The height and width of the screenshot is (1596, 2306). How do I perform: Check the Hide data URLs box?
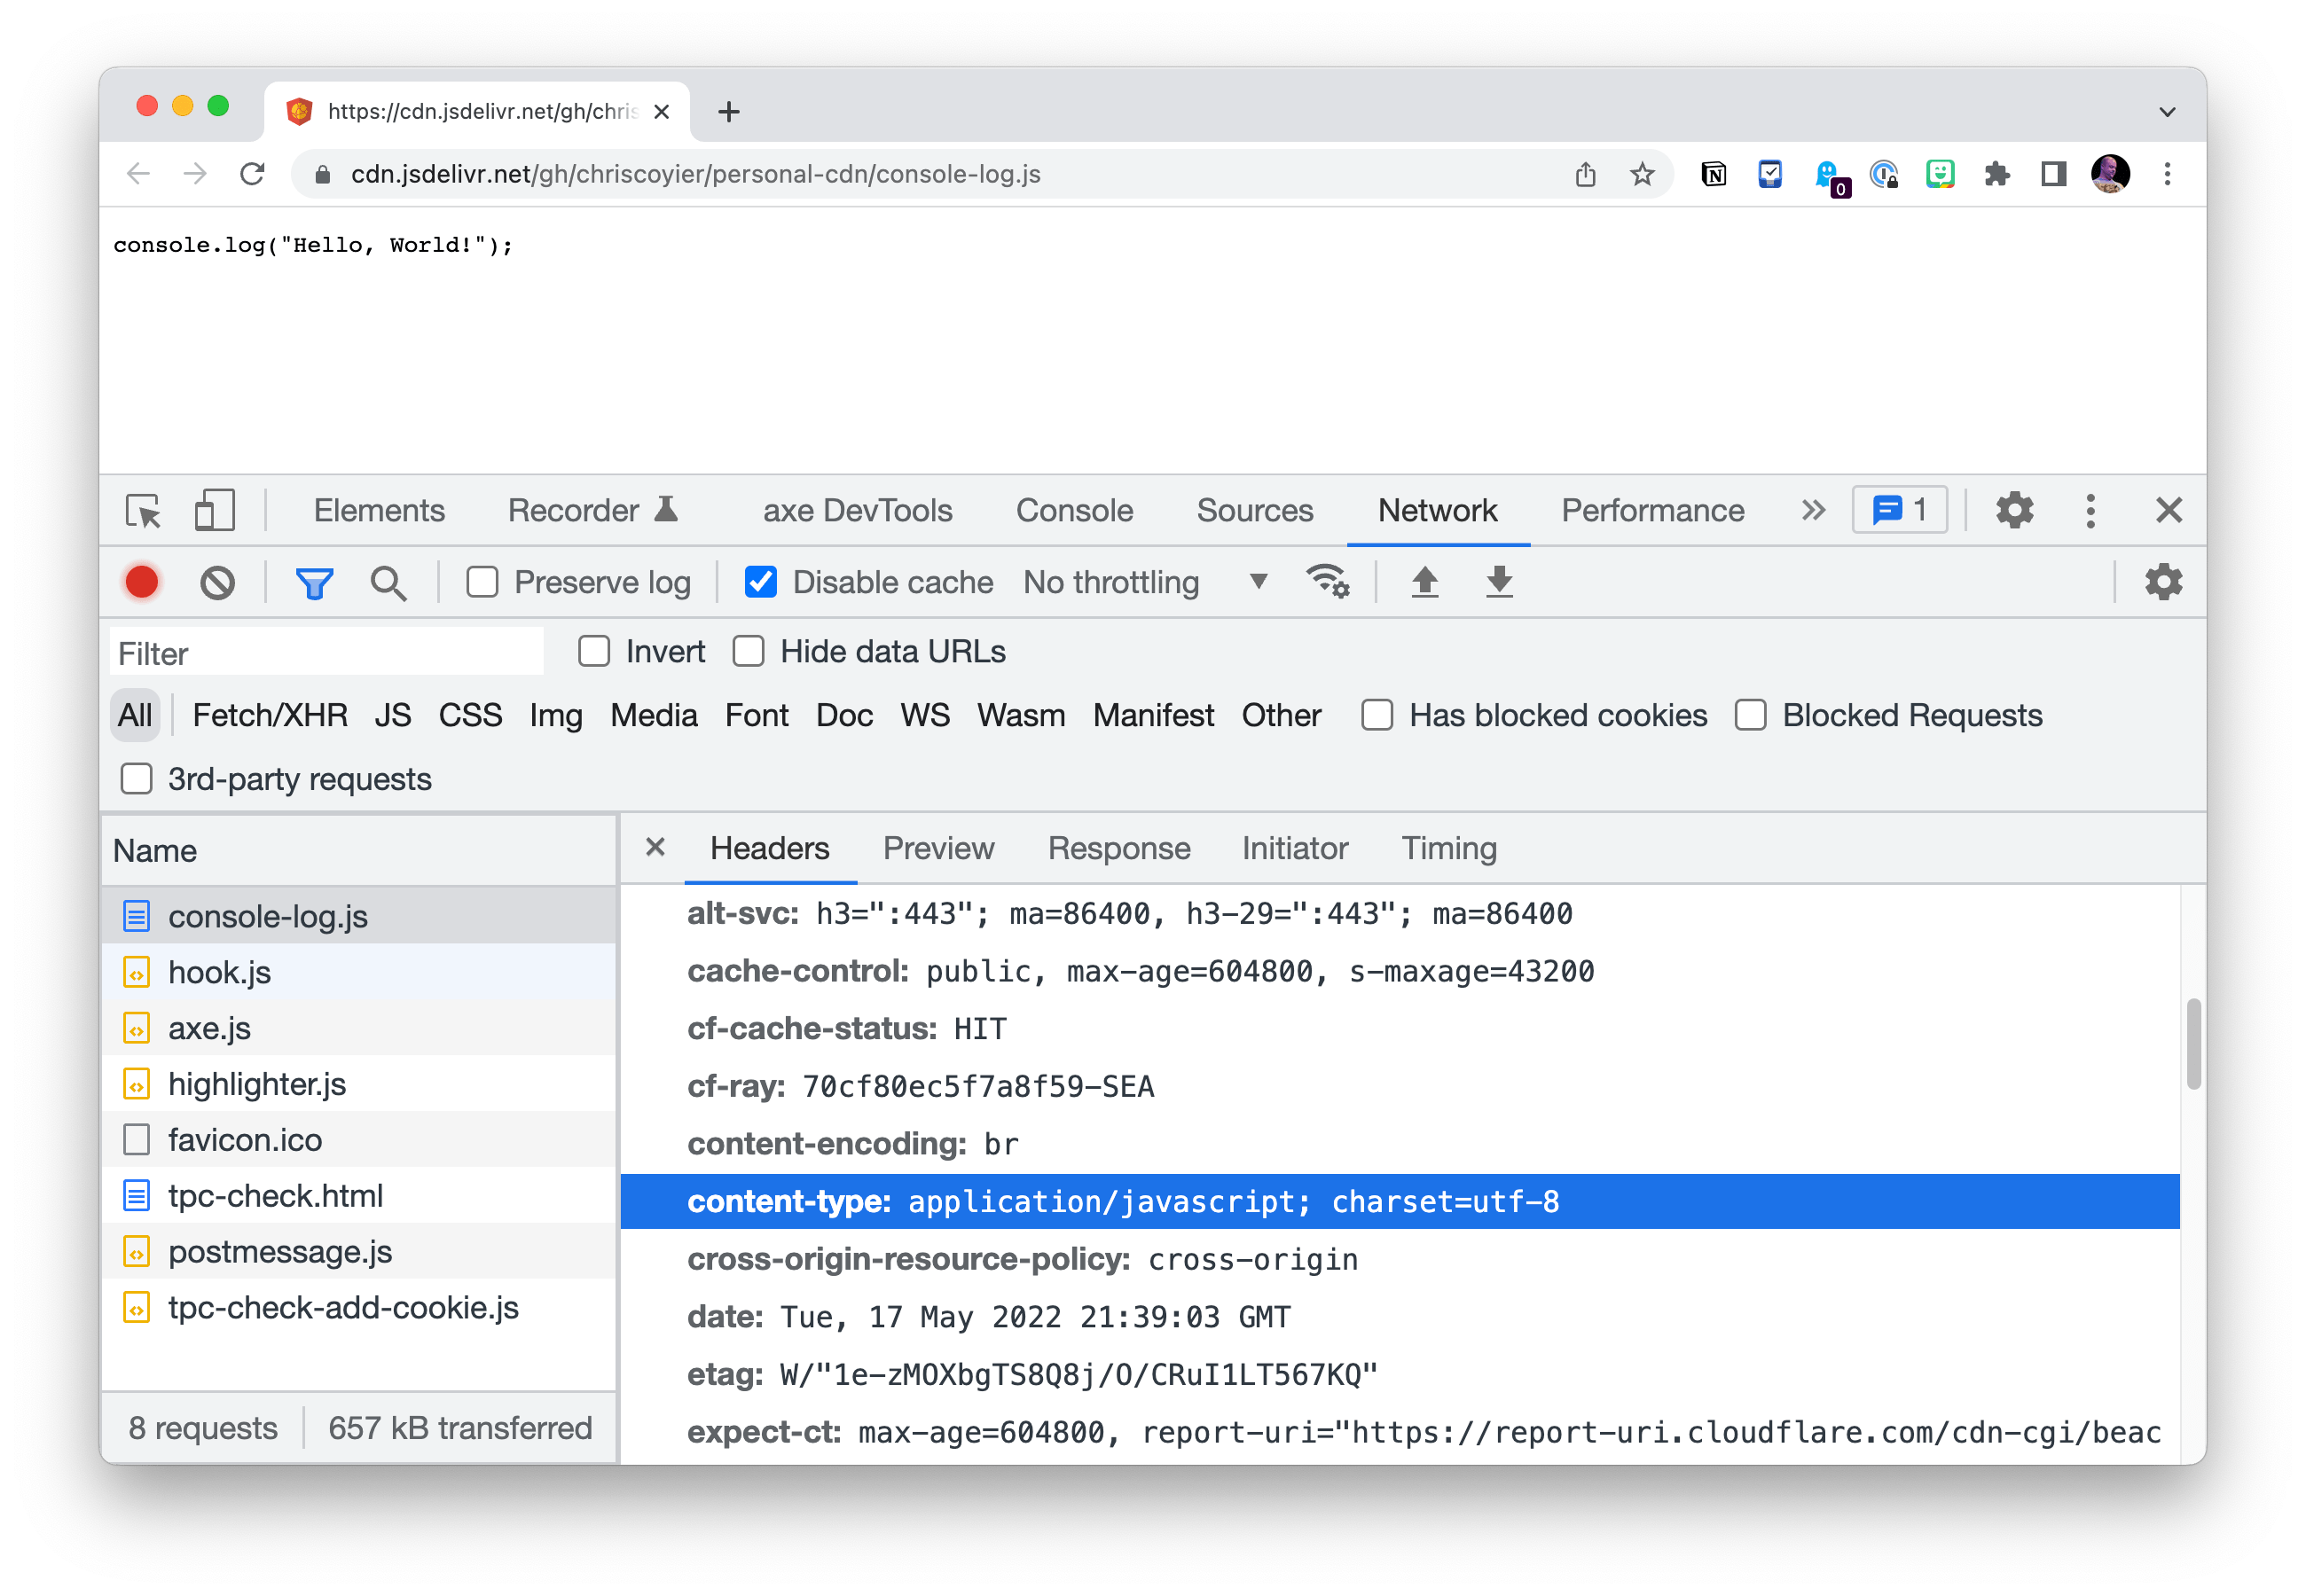point(749,652)
